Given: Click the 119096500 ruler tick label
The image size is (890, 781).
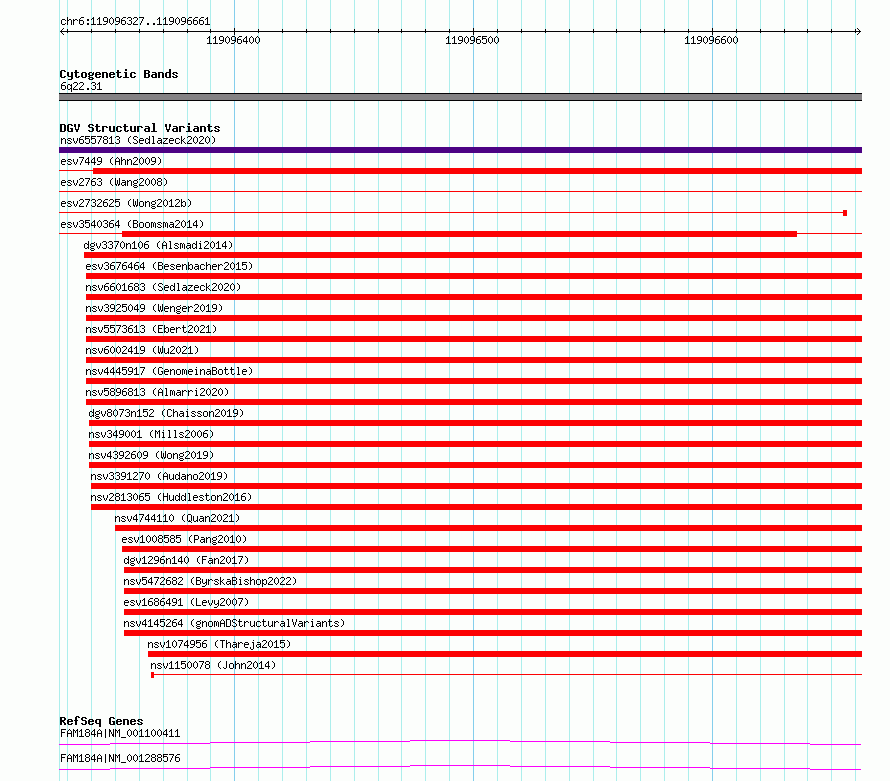Looking at the screenshot, I should 472,40.
